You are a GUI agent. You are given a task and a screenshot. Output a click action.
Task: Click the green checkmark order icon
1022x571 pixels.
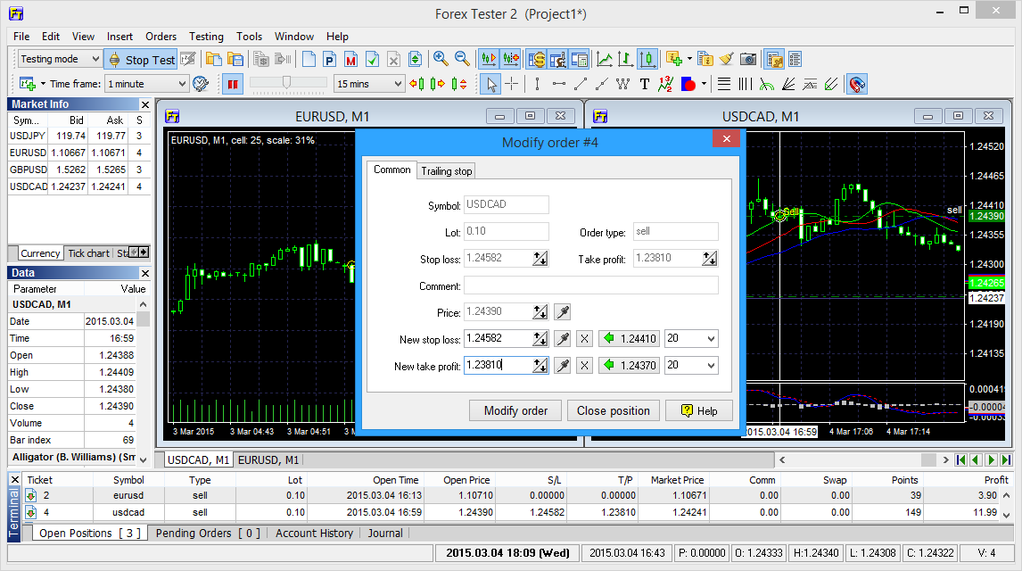[372, 60]
